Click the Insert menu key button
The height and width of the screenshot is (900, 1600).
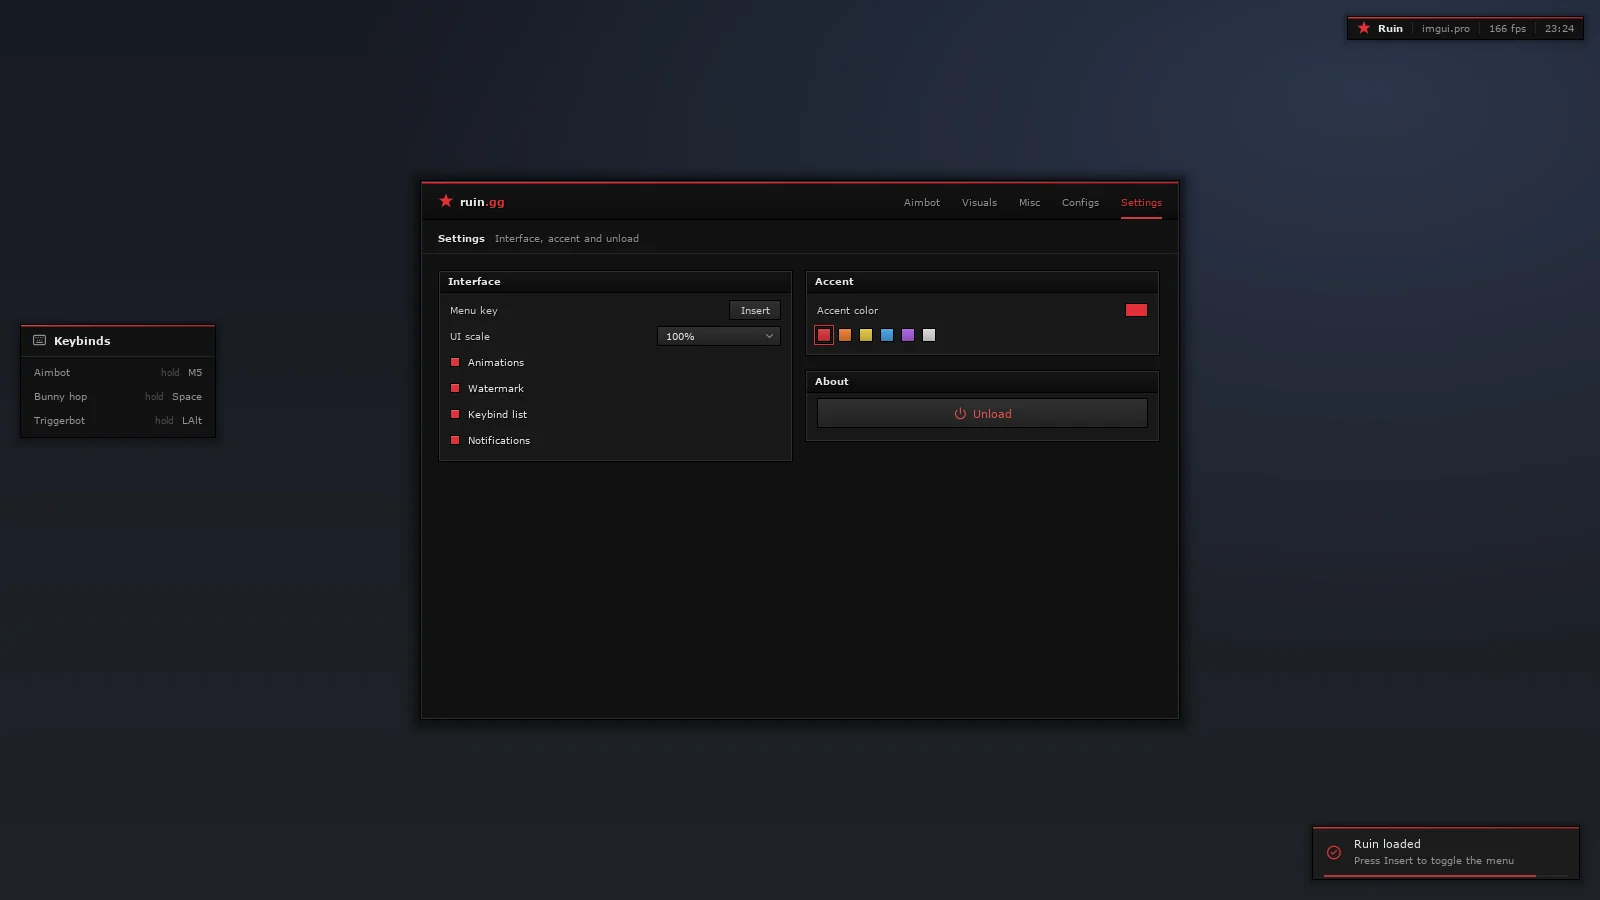click(x=755, y=310)
